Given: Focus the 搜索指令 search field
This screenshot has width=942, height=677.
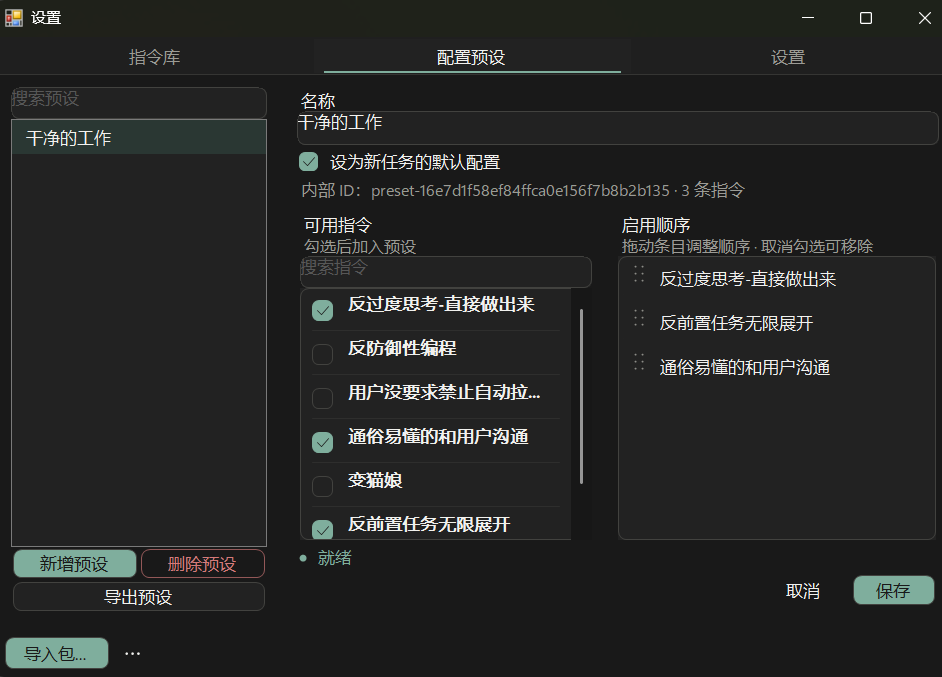Looking at the screenshot, I should 446,272.
